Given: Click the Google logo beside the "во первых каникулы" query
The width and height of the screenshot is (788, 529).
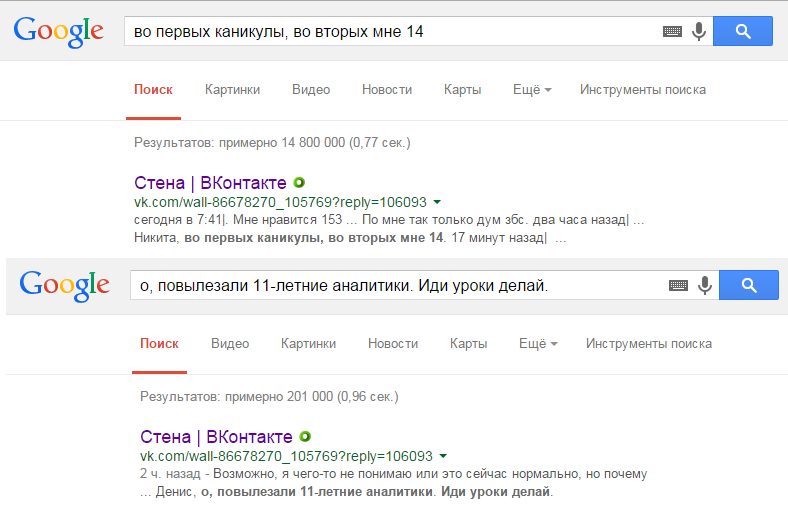Looking at the screenshot, I should pyautogui.click(x=58, y=31).
